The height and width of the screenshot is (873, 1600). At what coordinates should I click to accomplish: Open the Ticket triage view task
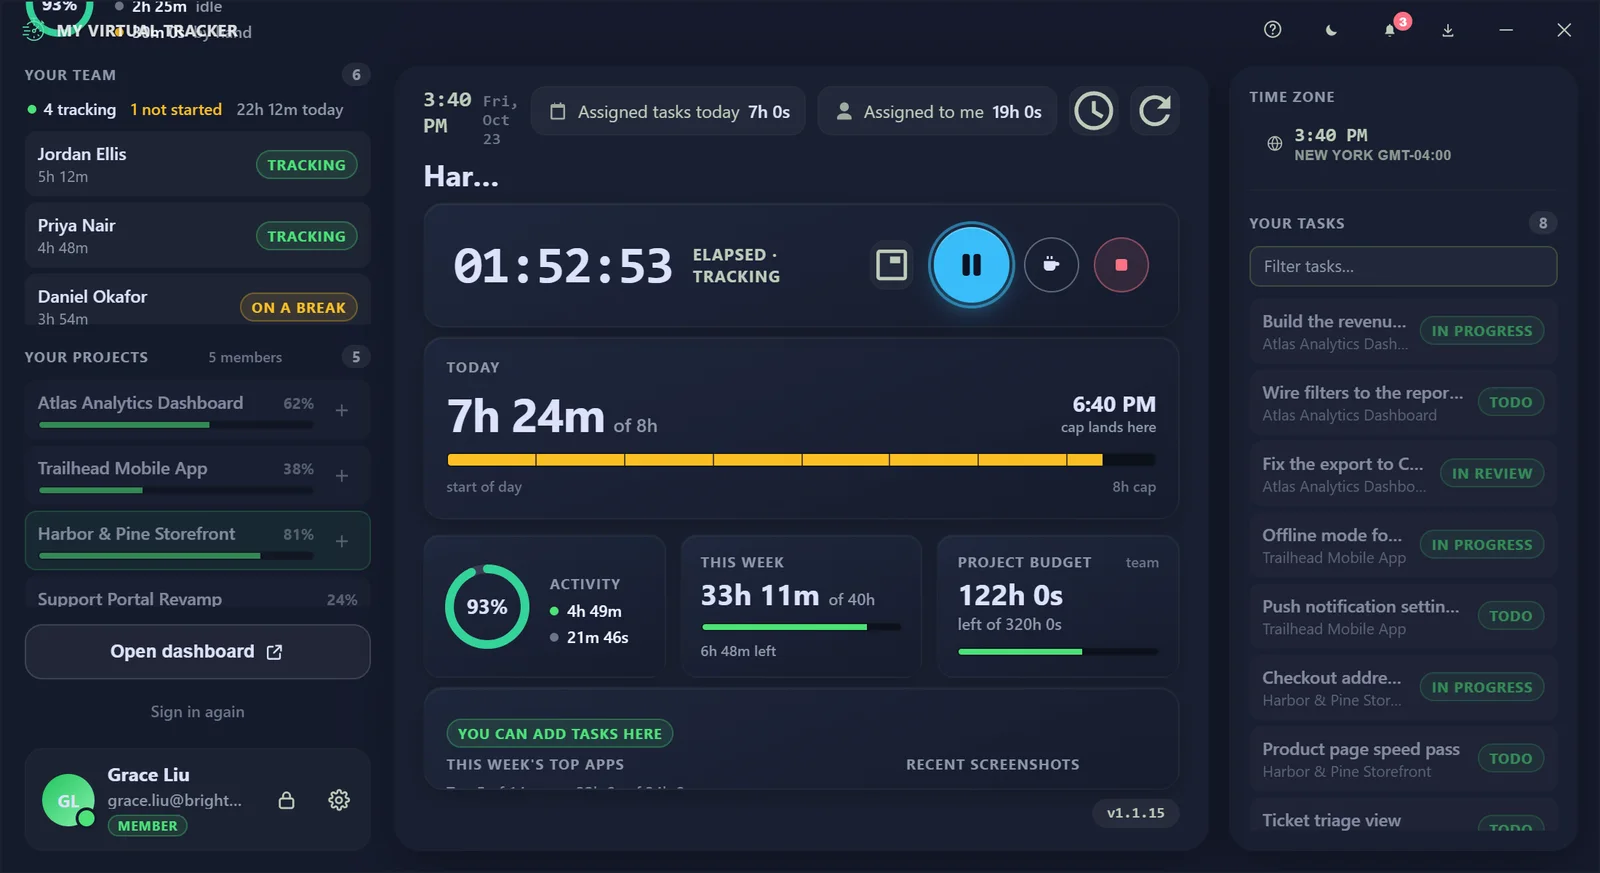tap(1403, 815)
